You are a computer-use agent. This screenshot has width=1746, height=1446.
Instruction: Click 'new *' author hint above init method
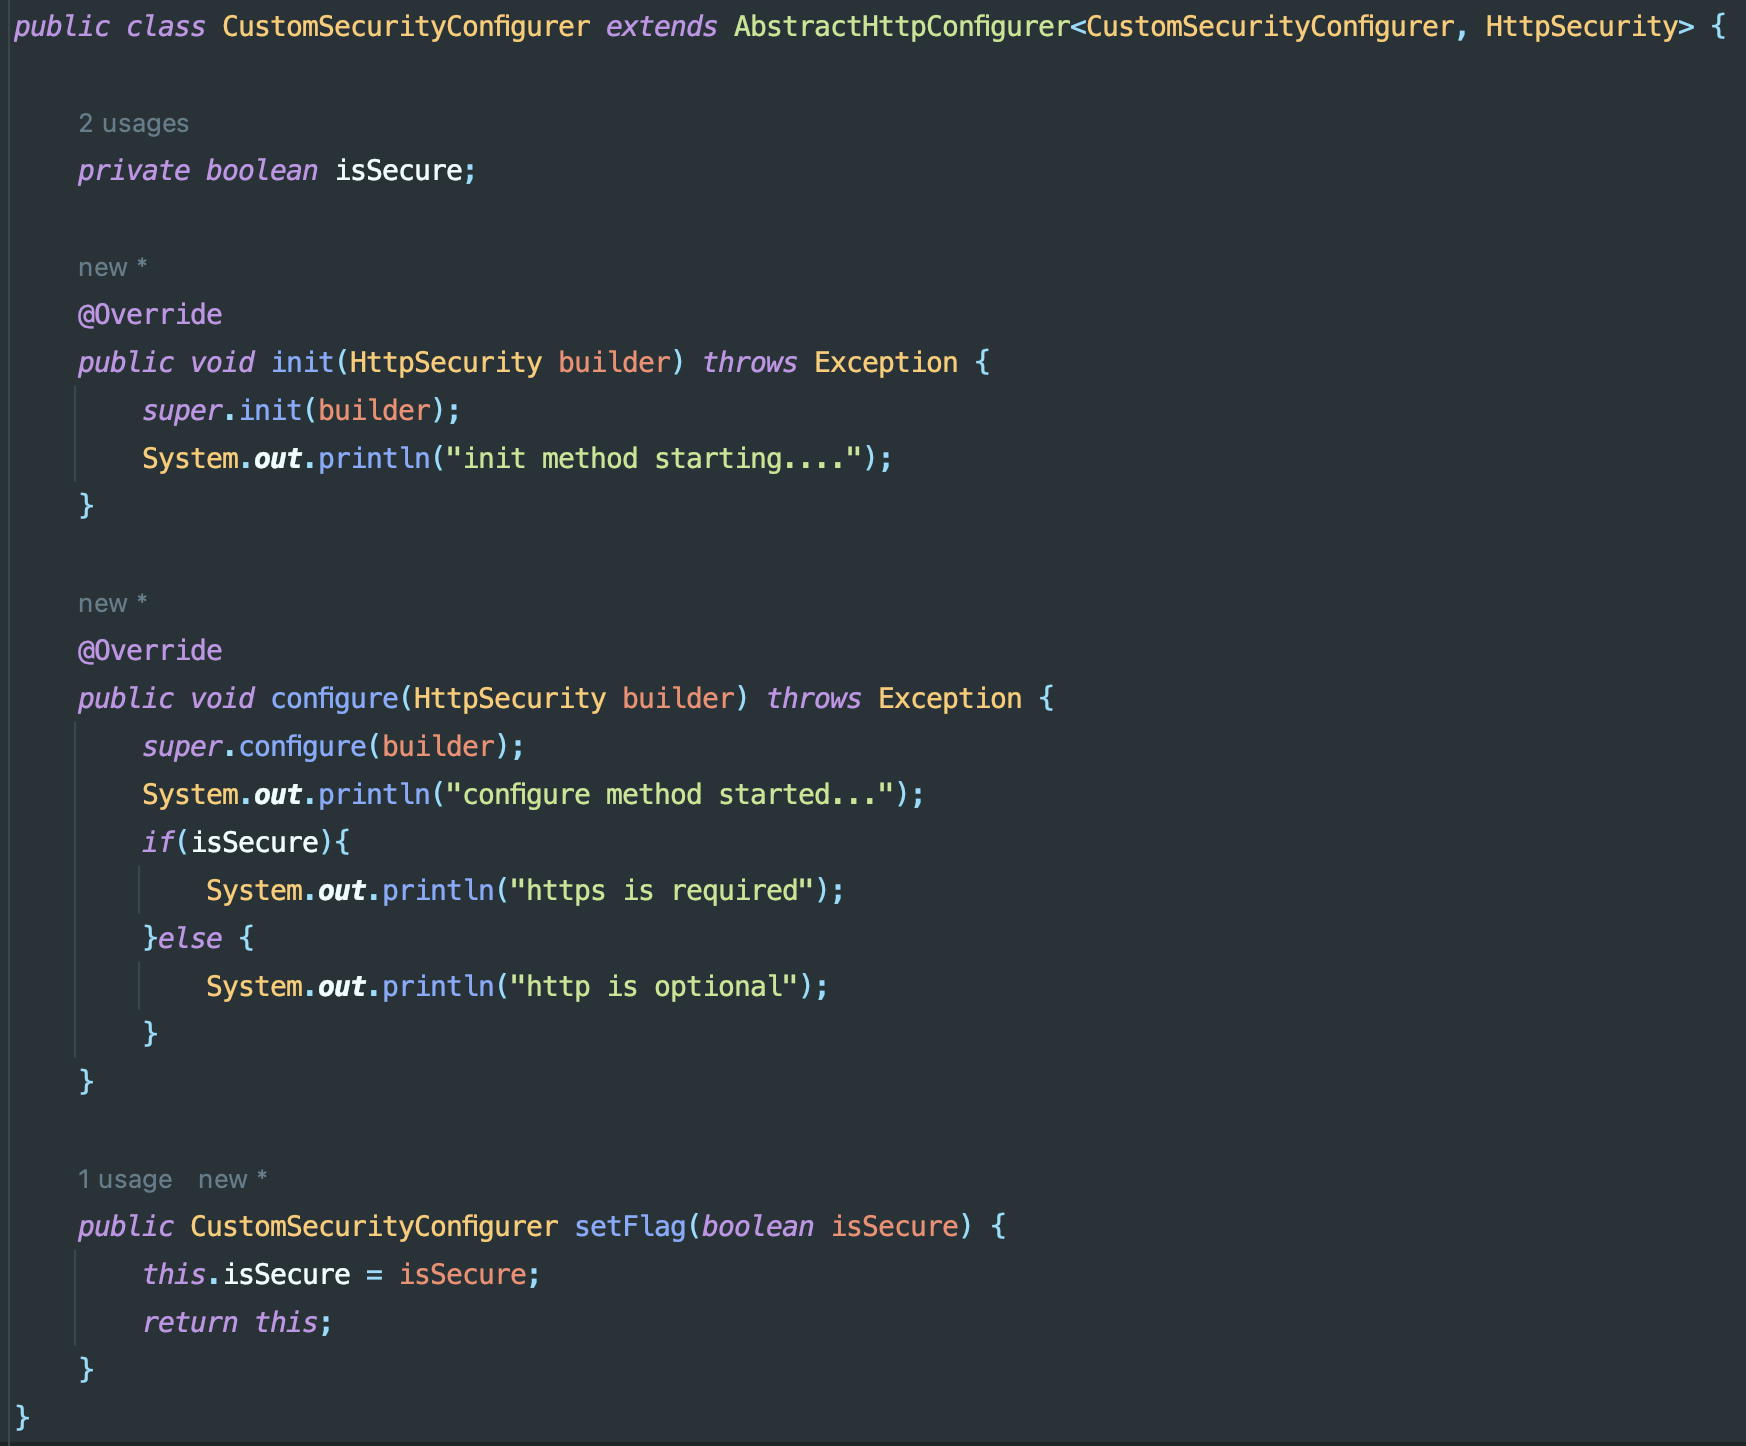point(113,267)
